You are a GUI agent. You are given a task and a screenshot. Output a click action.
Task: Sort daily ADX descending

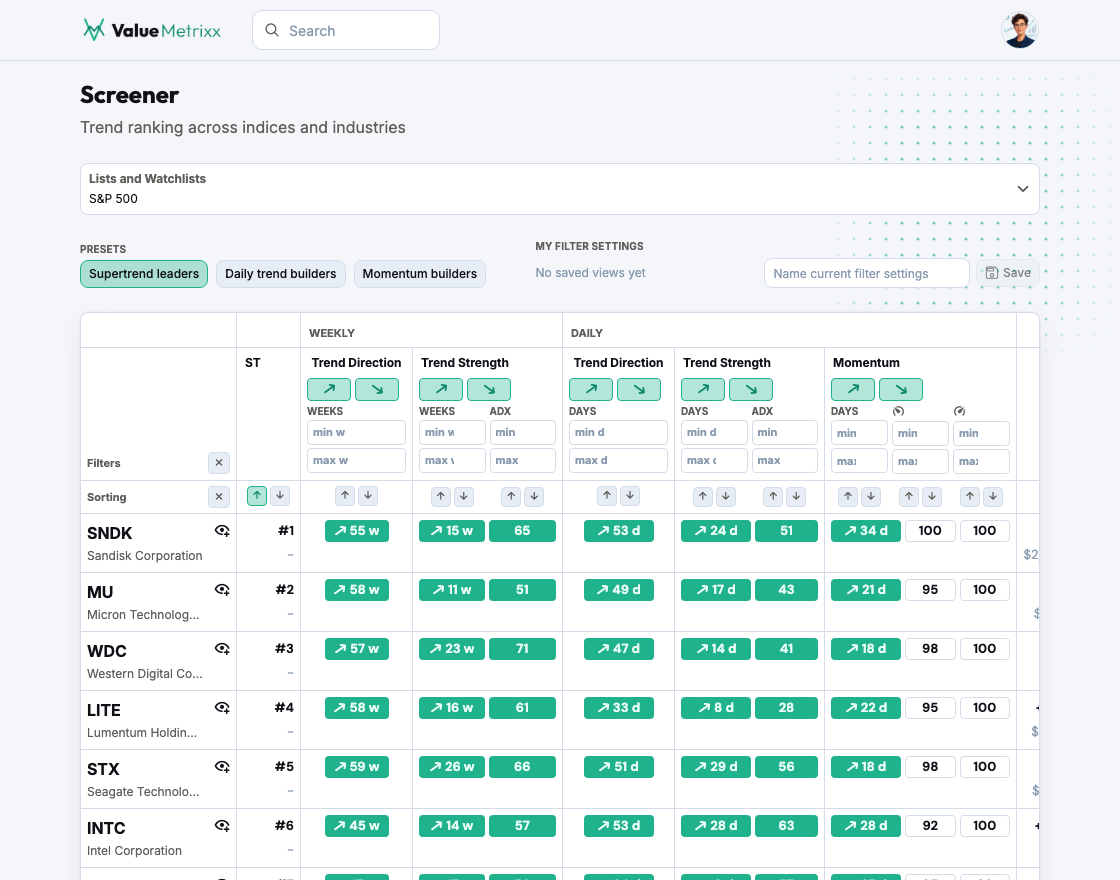pyautogui.click(x=796, y=496)
